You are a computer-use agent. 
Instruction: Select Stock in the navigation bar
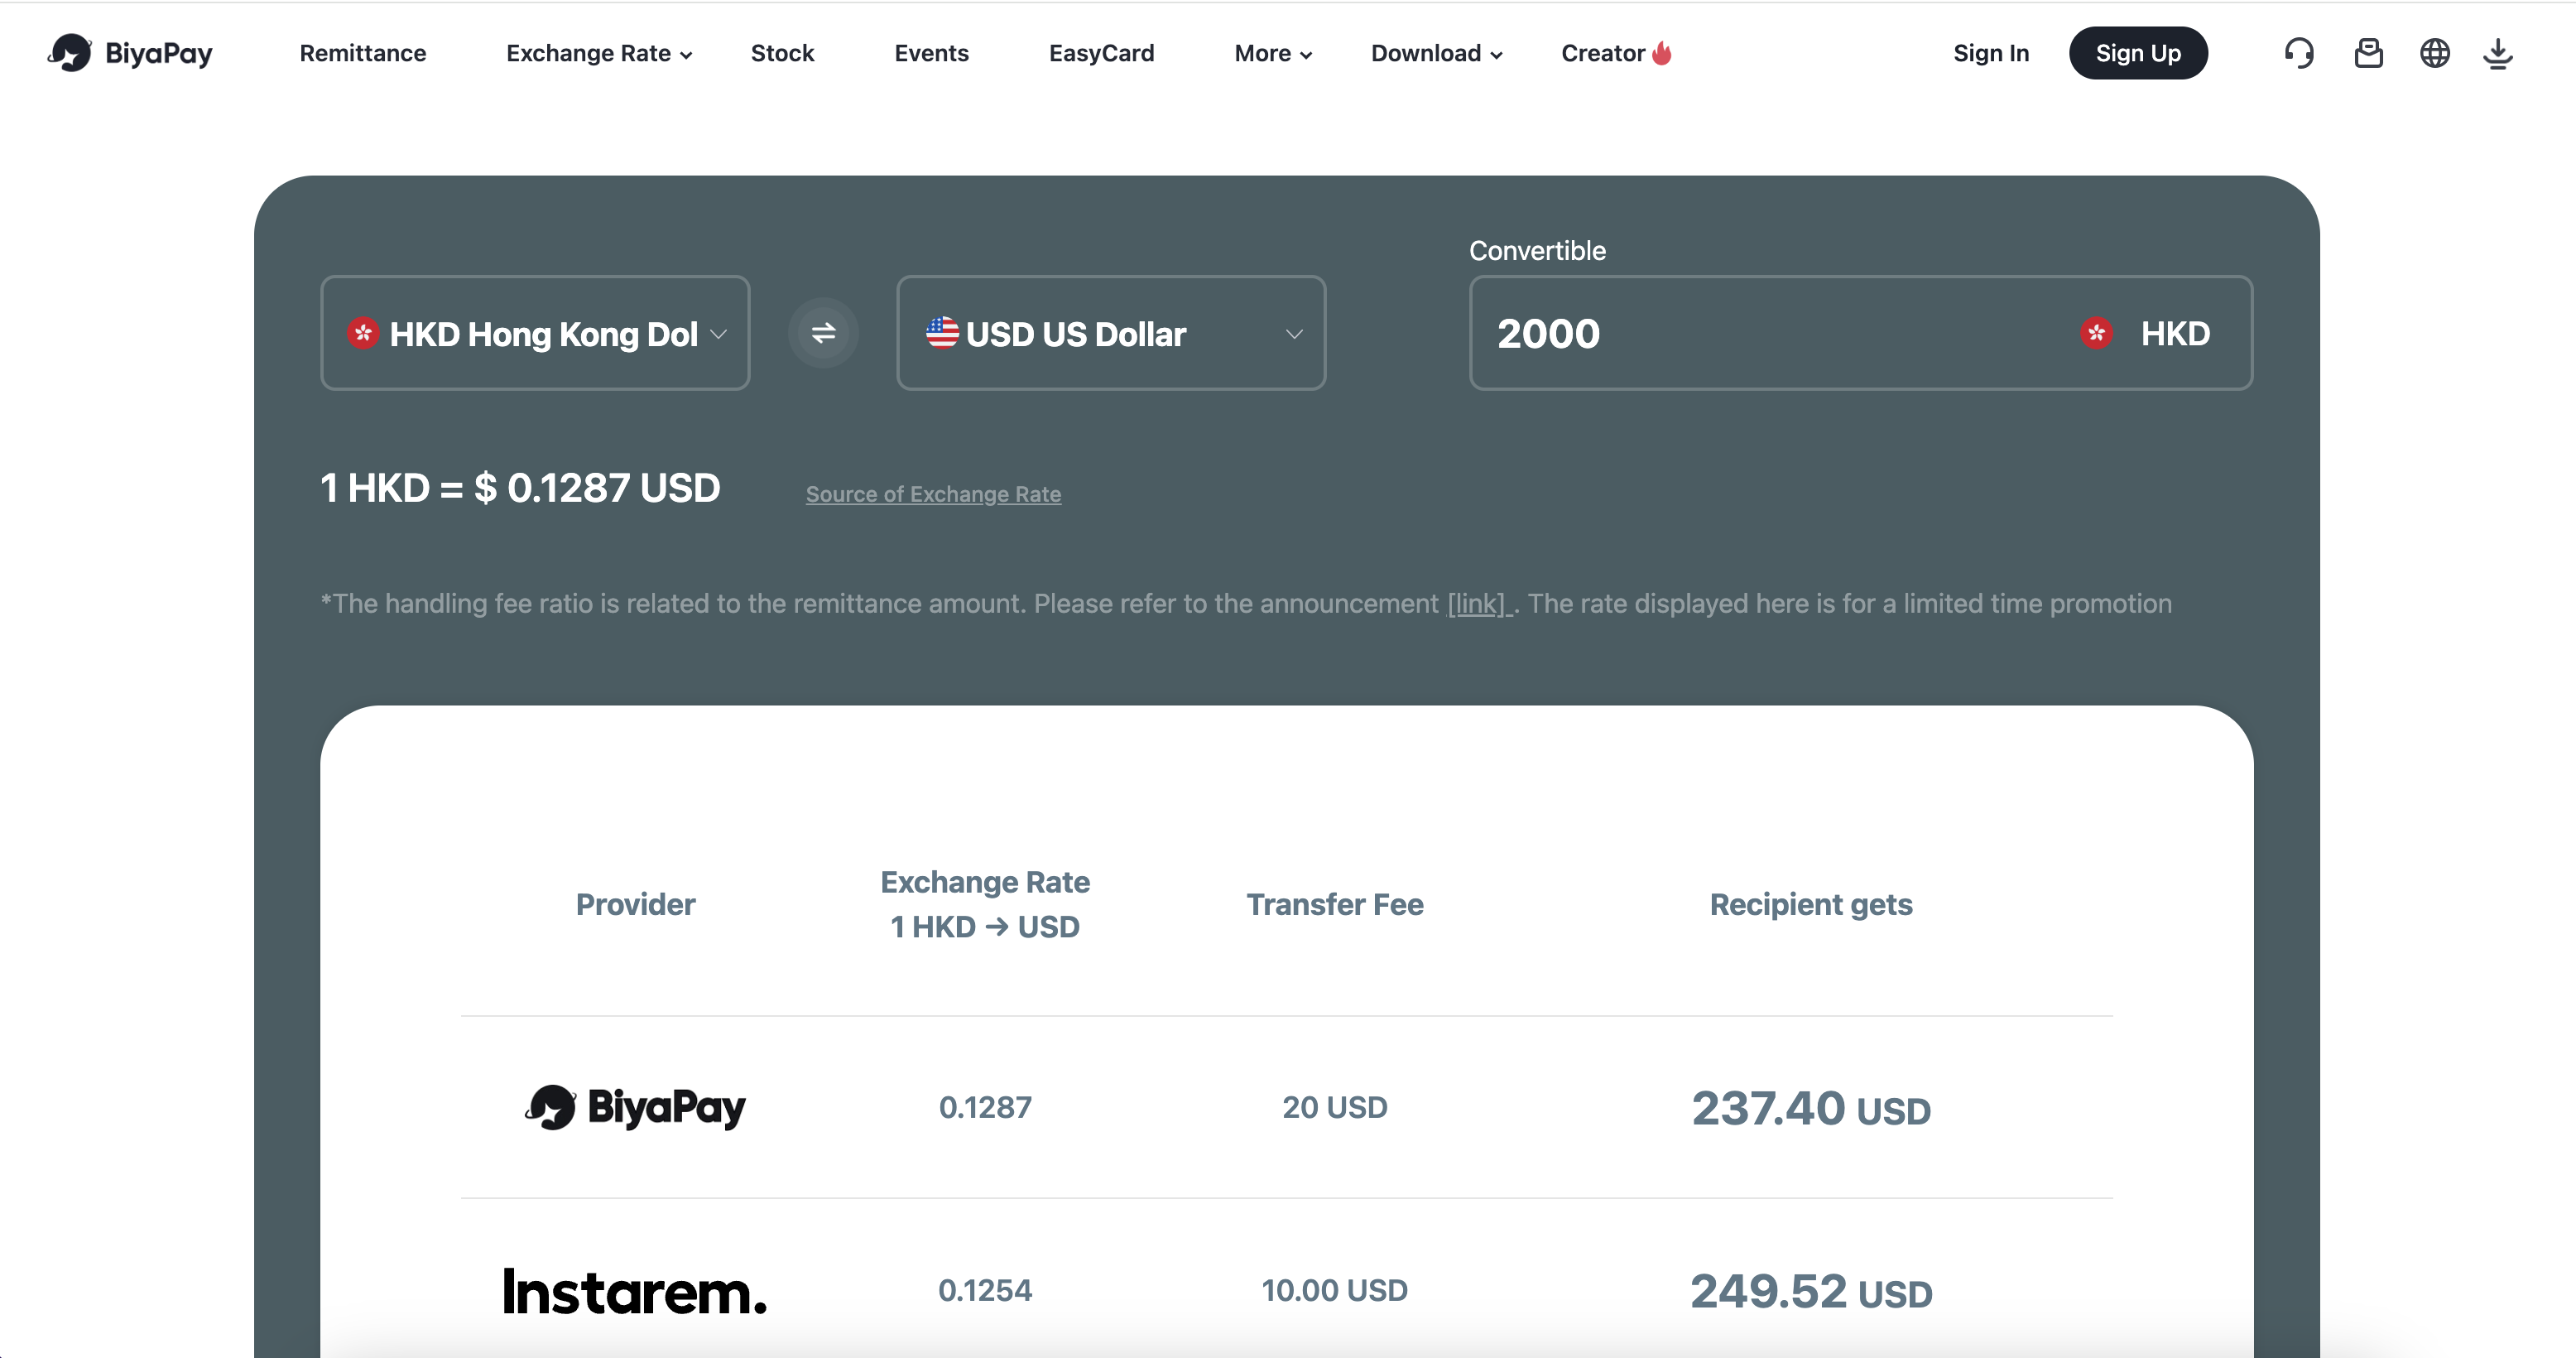pyautogui.click(x=782, y=53)
